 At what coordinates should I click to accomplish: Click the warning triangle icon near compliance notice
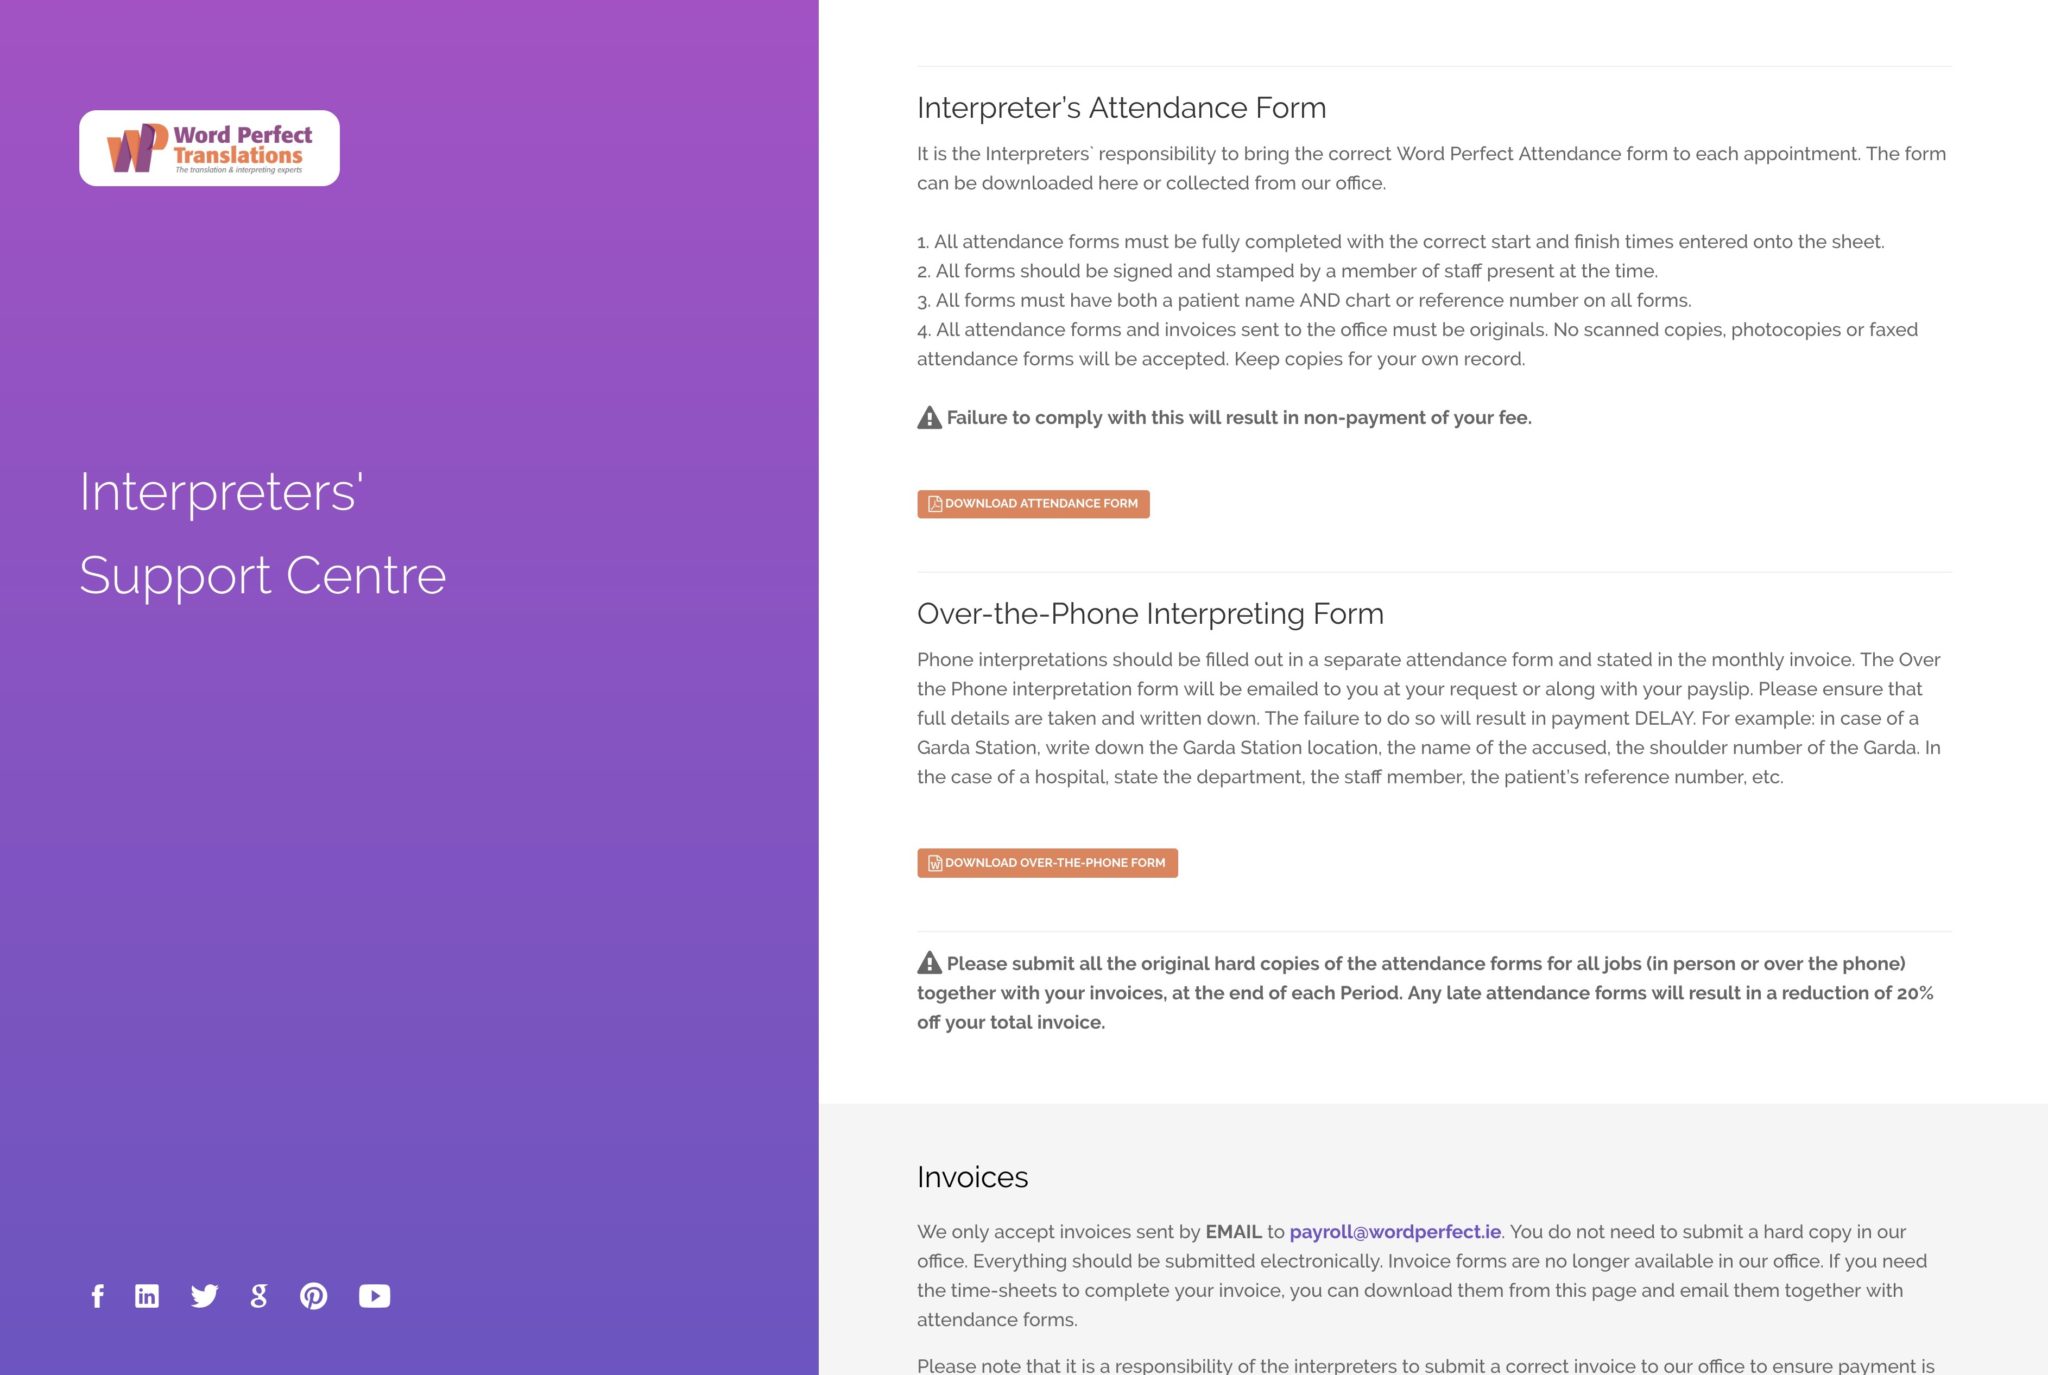click(x=928, y=417)
